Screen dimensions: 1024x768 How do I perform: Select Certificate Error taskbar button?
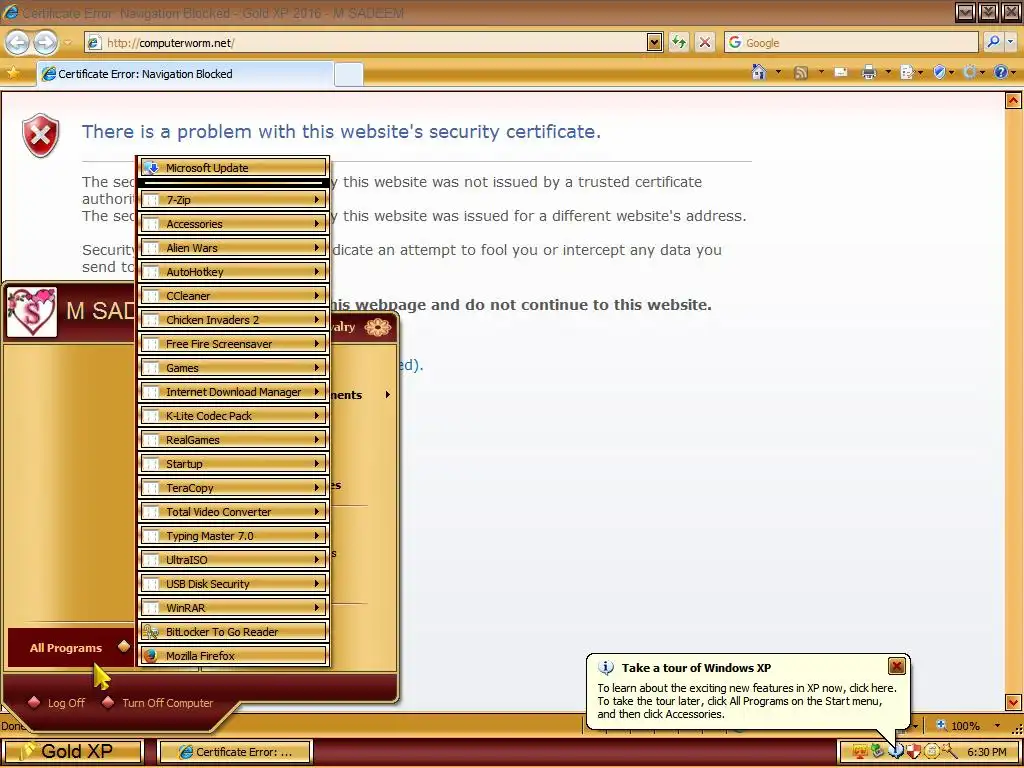pos(236,752)
